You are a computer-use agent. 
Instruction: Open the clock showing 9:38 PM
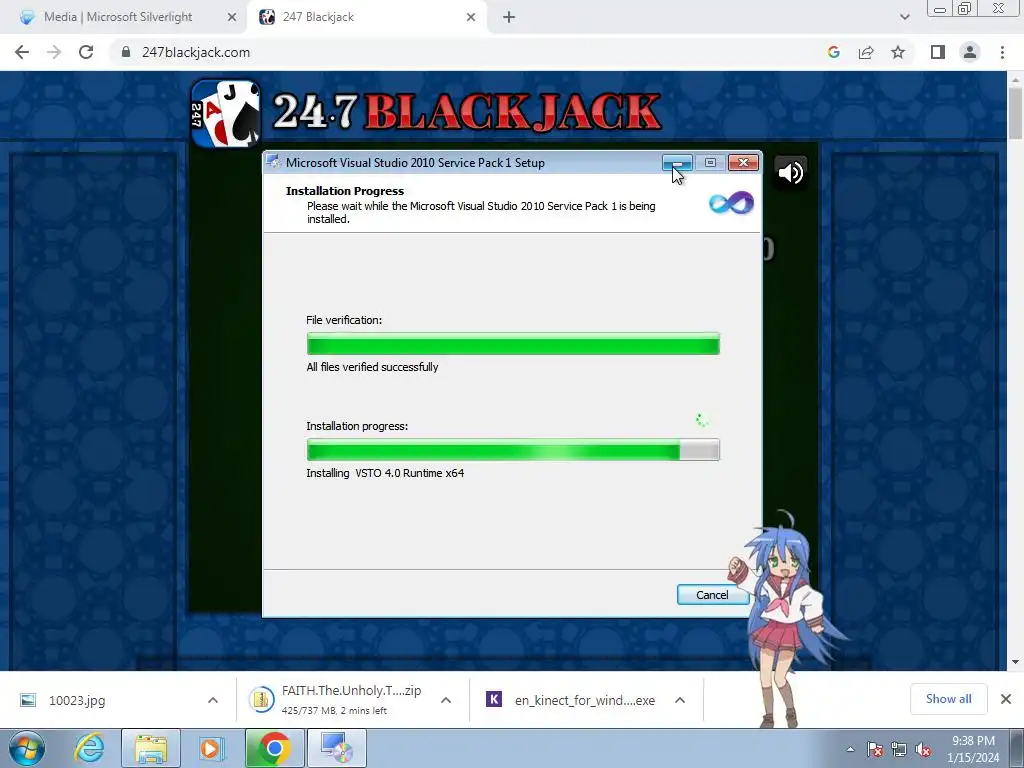tap(973, 749)
